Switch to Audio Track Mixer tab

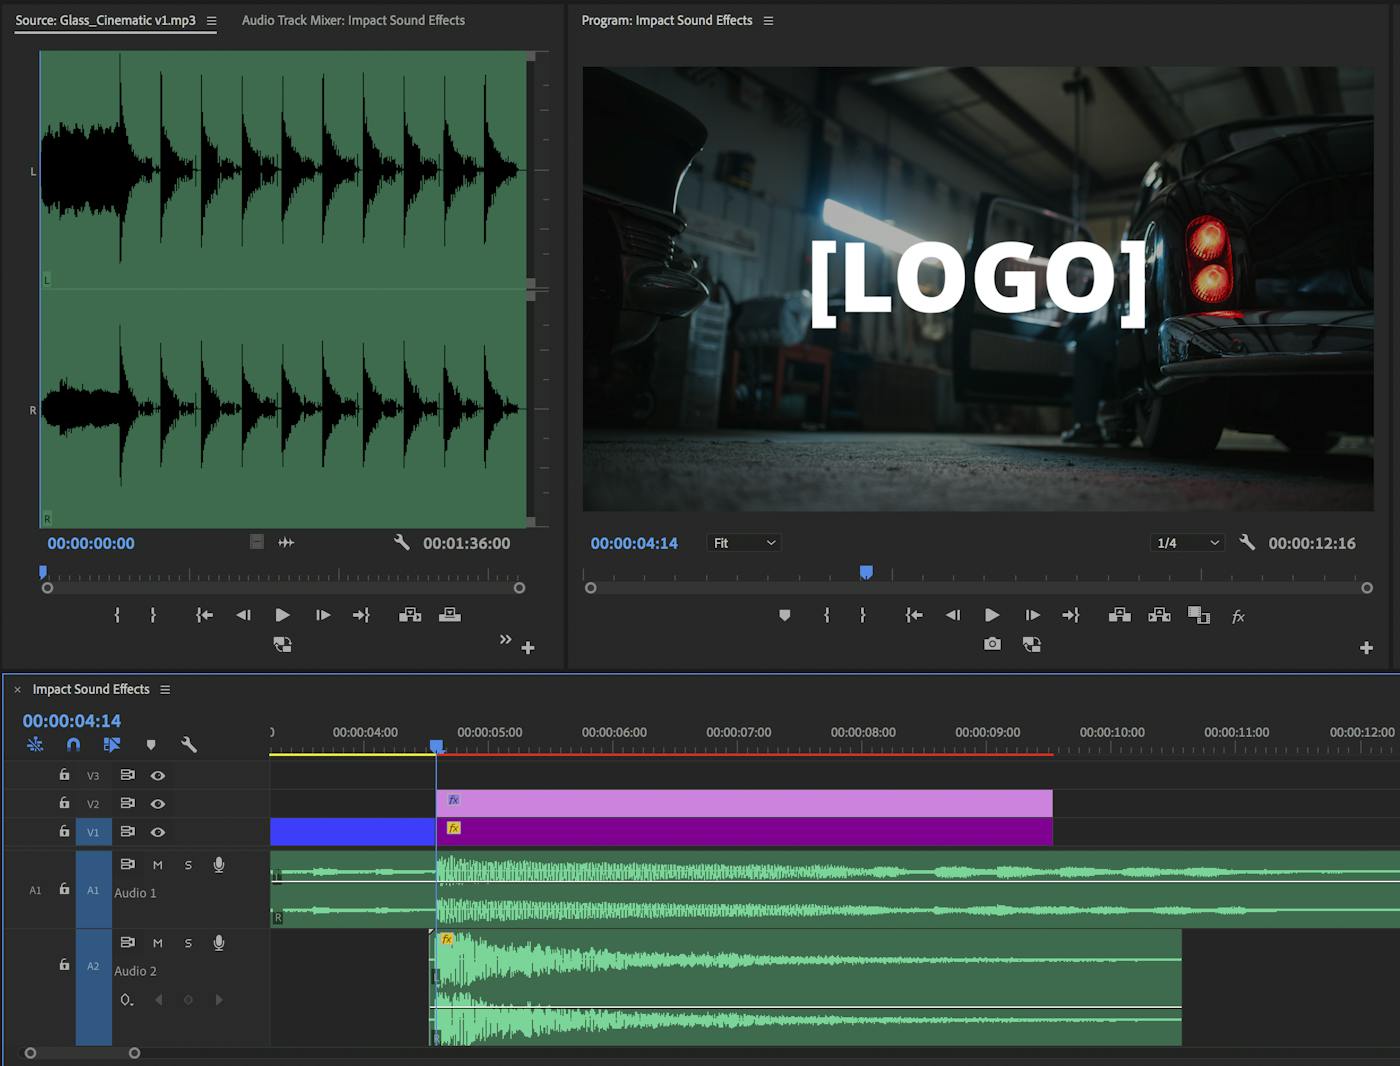(353, 20)
